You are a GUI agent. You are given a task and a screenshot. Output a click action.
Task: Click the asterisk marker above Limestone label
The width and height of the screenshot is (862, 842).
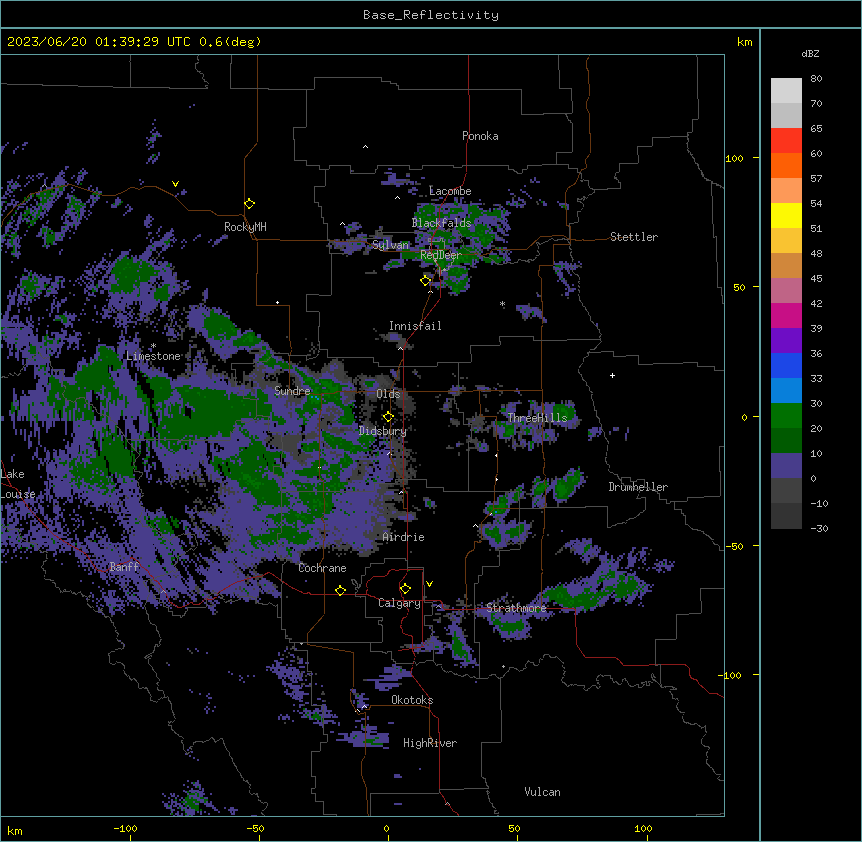click(x=153, y=346)
